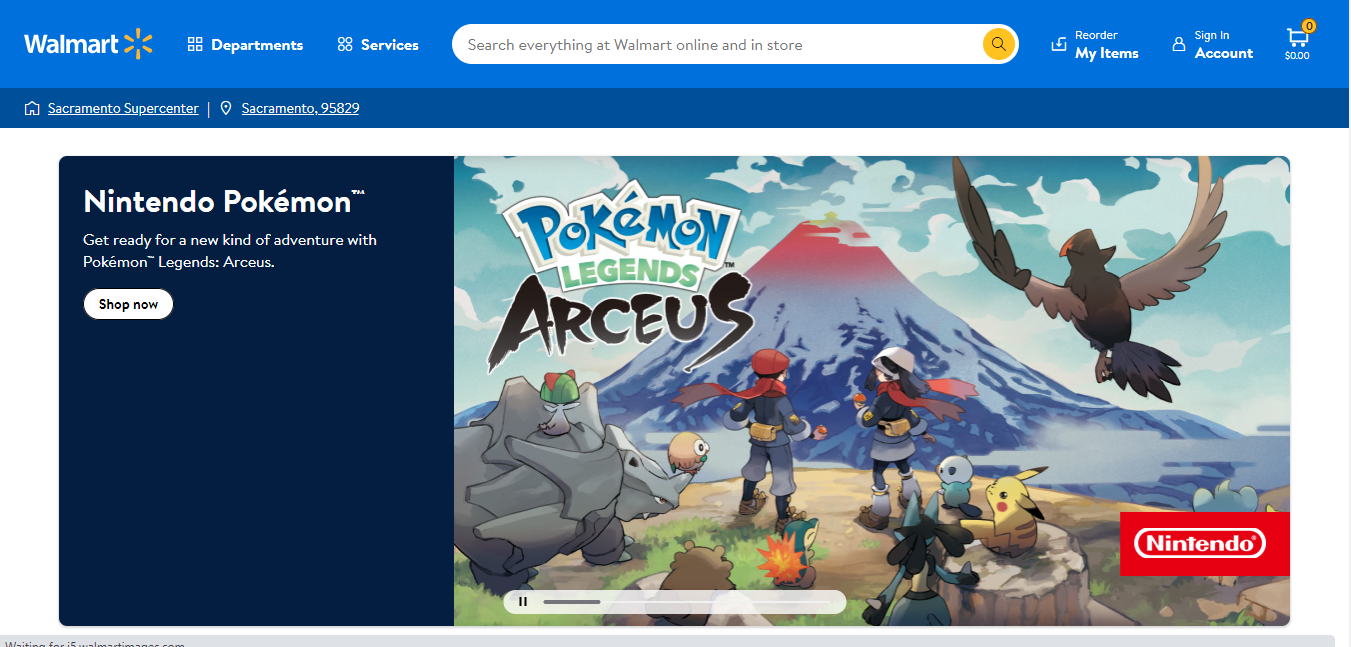Click the Services circles icon
Image resolution: width=1351 pixels, height=647 pixels.
[x=345, y=45]
